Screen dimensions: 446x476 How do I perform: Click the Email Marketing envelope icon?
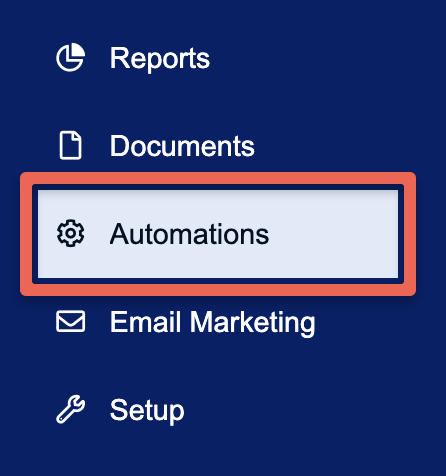pos(70,321)
